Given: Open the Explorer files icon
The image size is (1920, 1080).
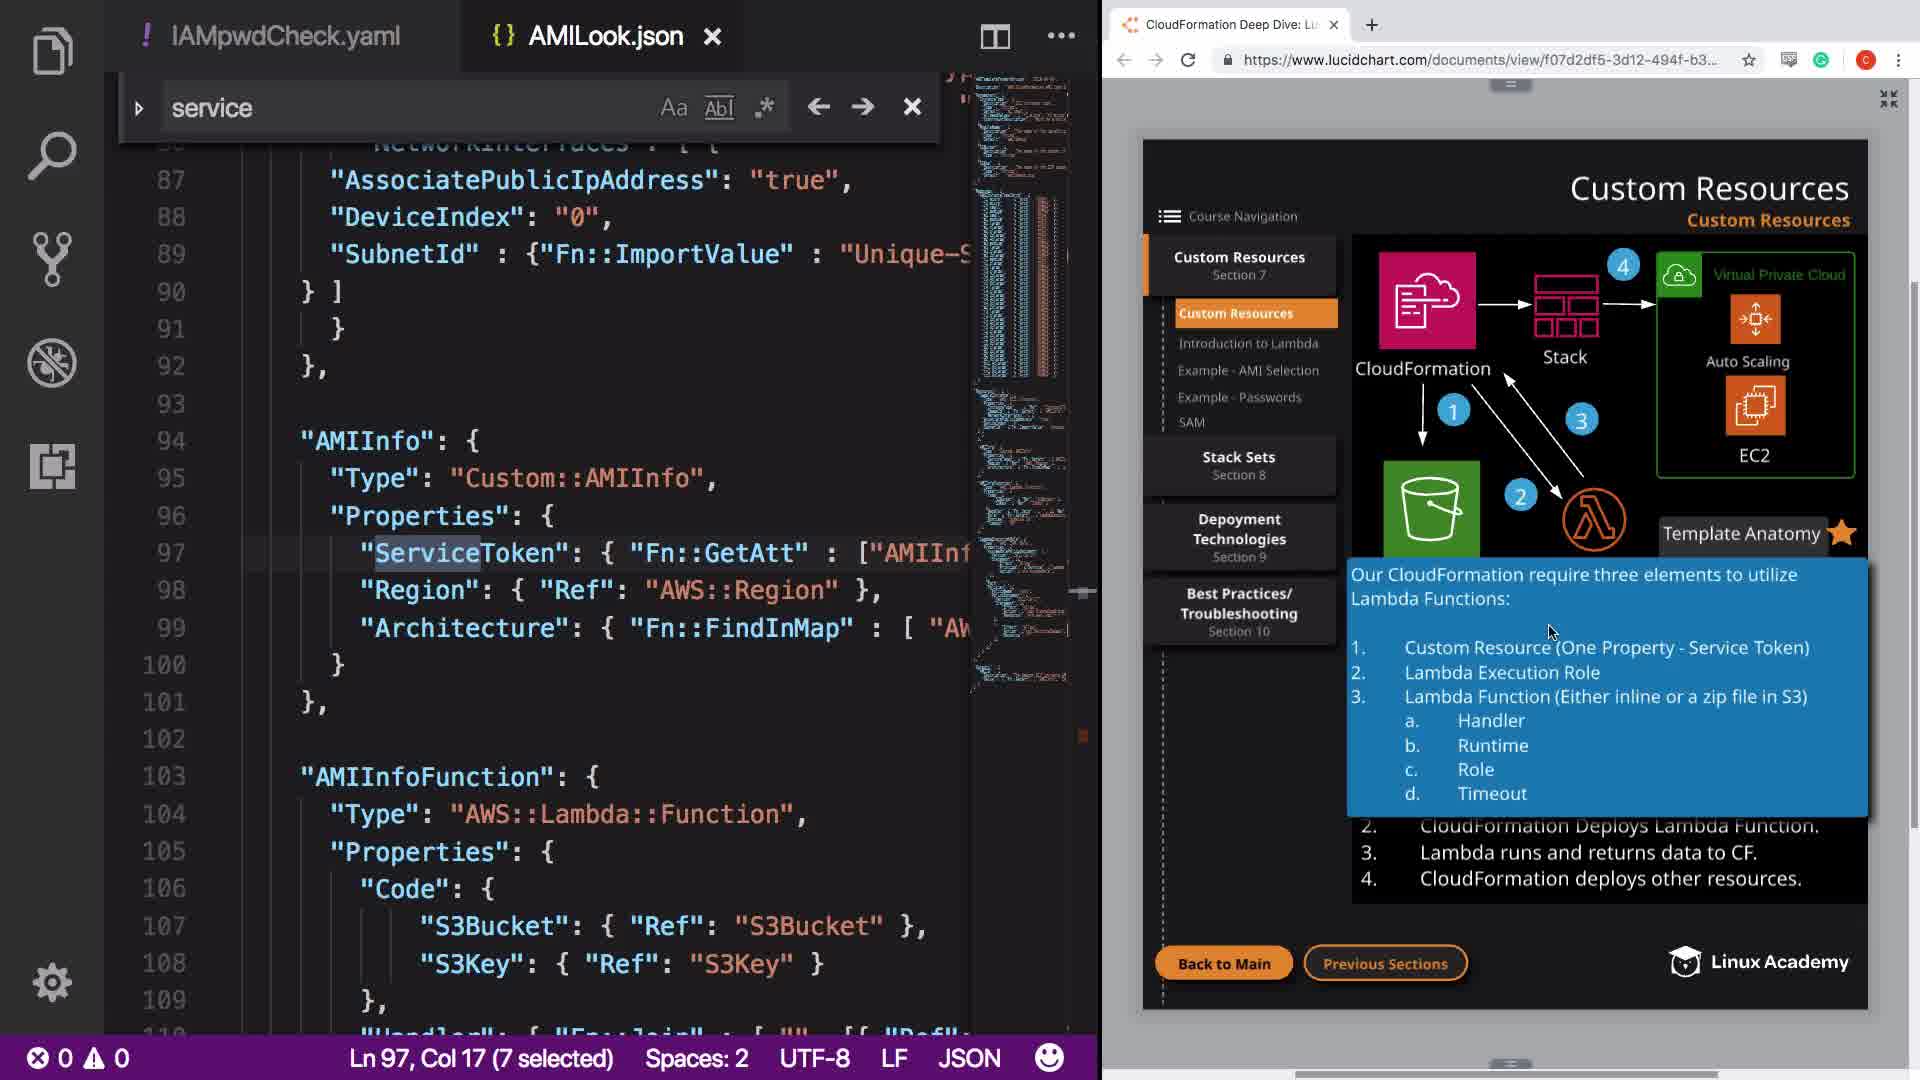Looking at the screenshot, I should pyautogui.click(x=52, y=51).
